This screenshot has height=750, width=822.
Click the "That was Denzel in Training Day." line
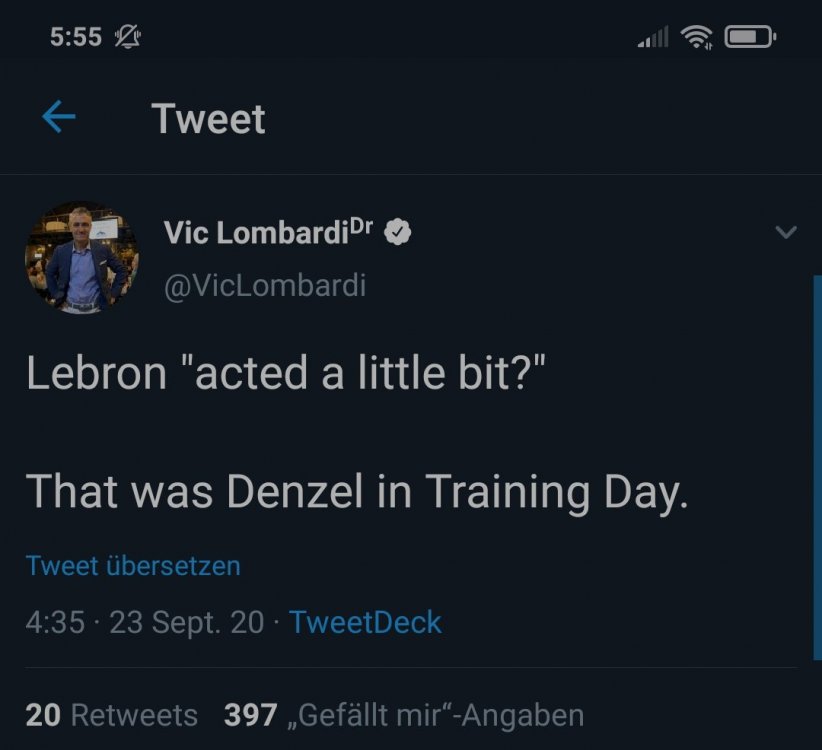point(357,491)
